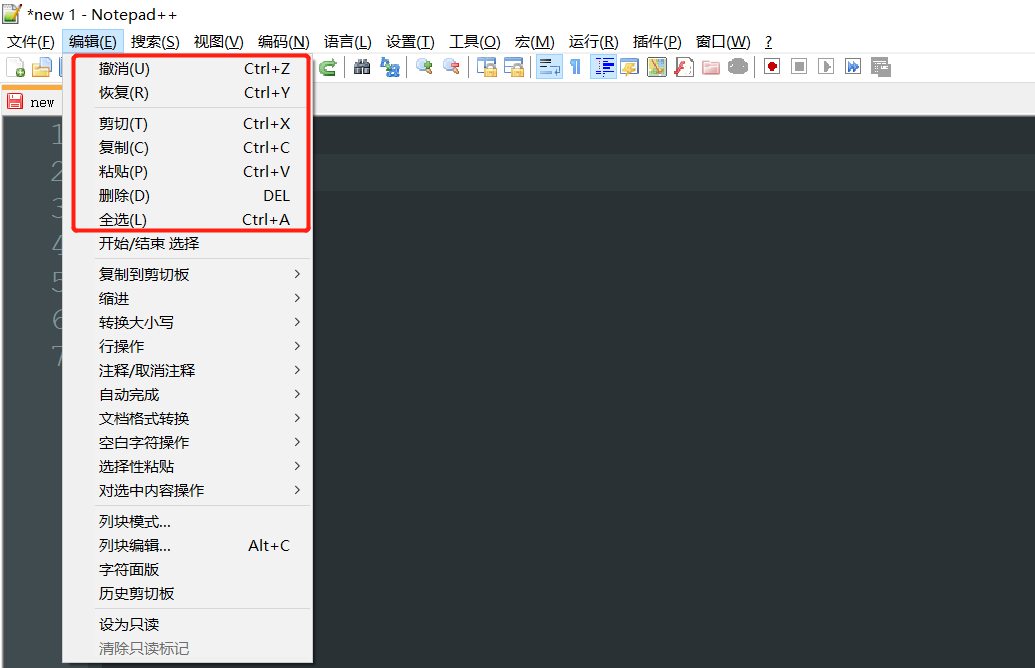Open the 语言(L) menu

tap(348, 42)
